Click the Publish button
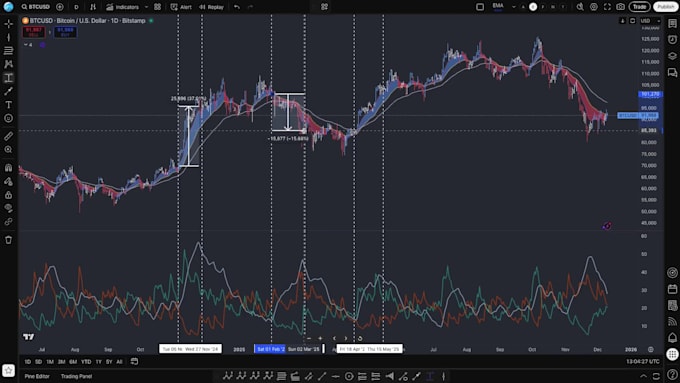Image resolution: width=680 pixels, height=383 pixels. click(x=666, y=7)
